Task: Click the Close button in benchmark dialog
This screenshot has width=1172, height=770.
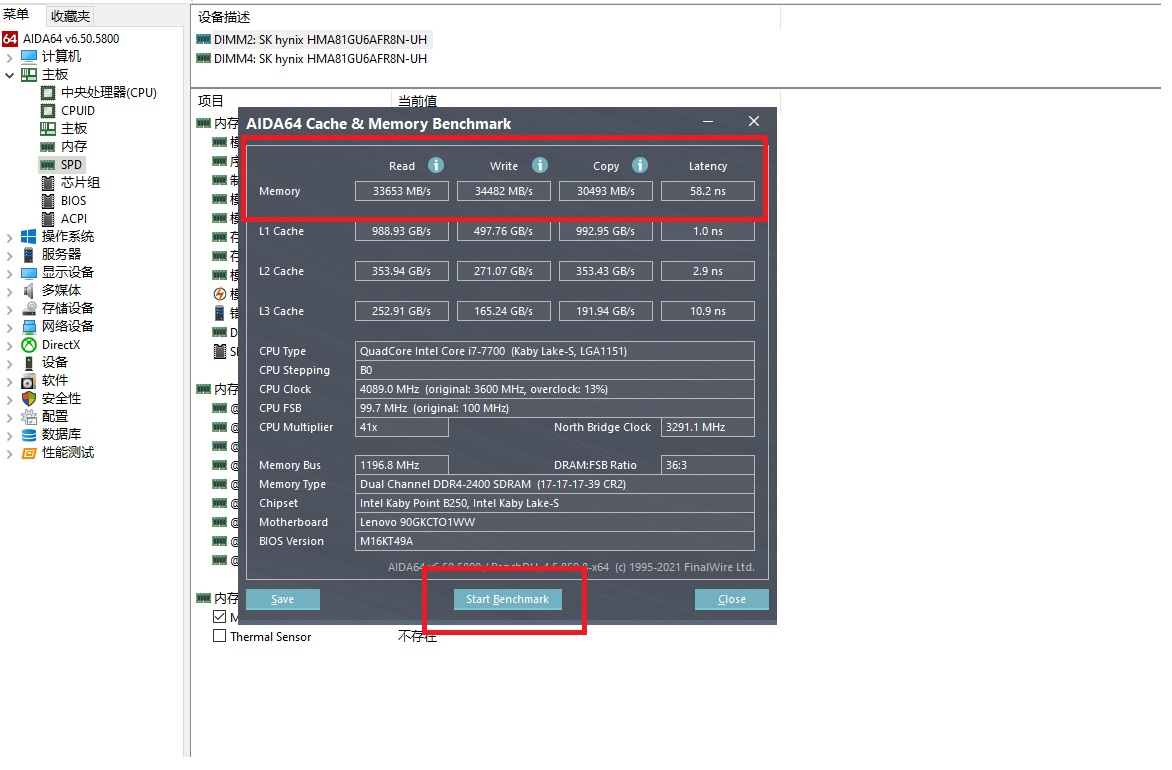Action: point(732,599)
